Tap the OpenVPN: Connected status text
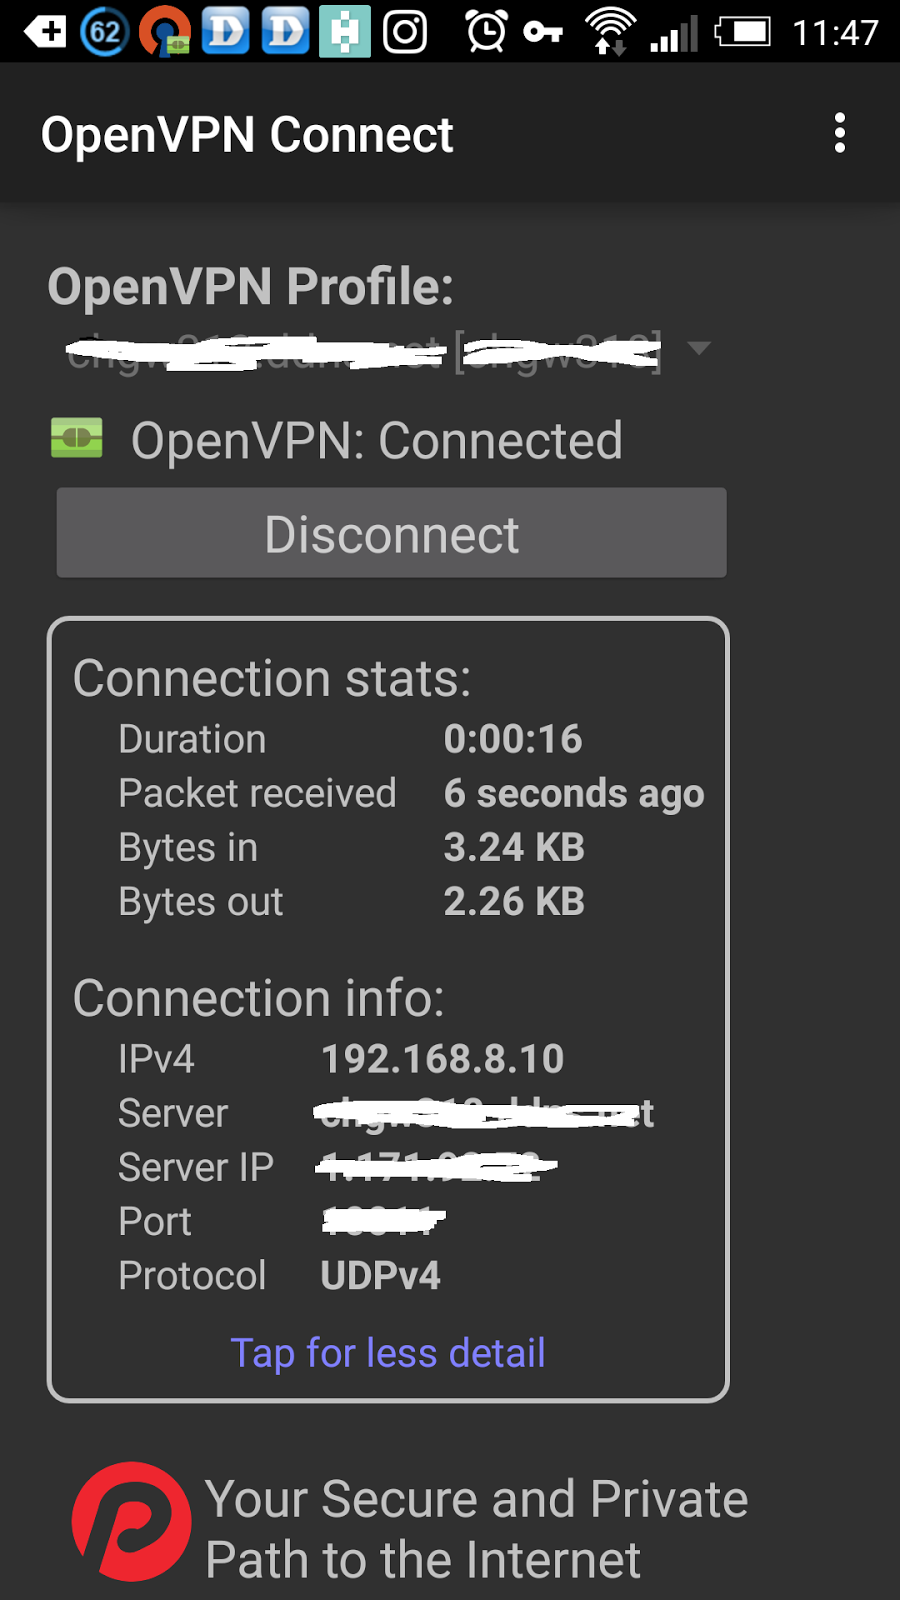Screen dimensions: 900x1600 point(377,441)
